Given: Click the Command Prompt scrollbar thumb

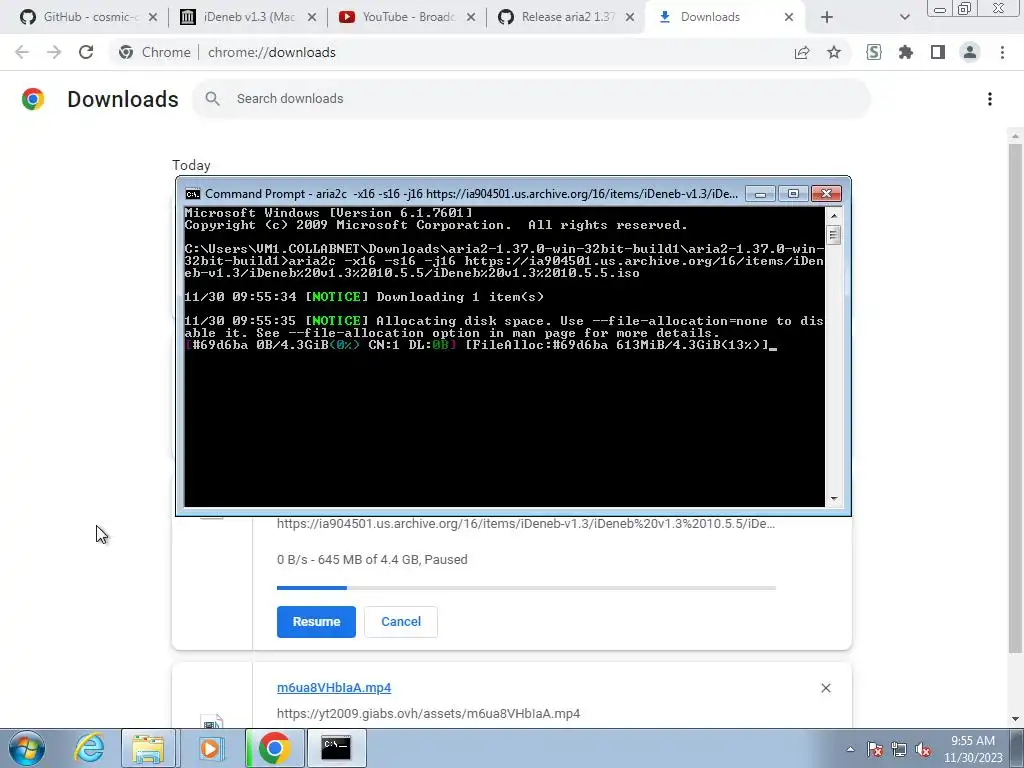Looking at the screenshot, I should [x=833, y=234].
